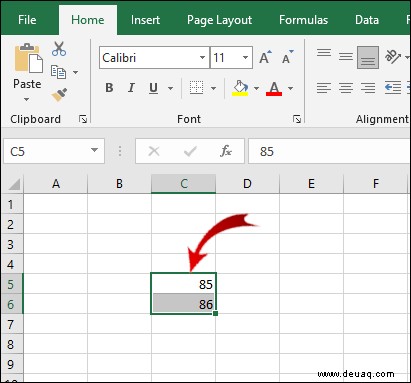The height and width of the screenshot is (383, 411).
Task: Expand the Underline style arrow
Action: (170, 88)
